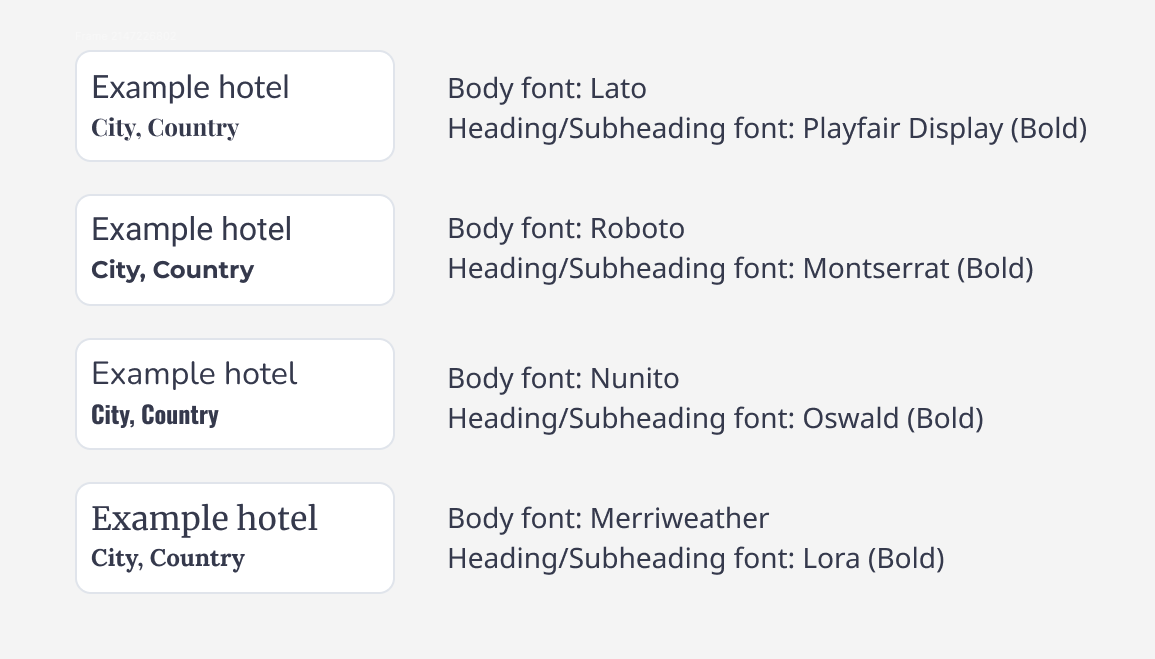The height and width of the screenshot is (659, 1155).
Task: Click Oswald styled 'City, Country' subtitle
Action: coord(155,415)
